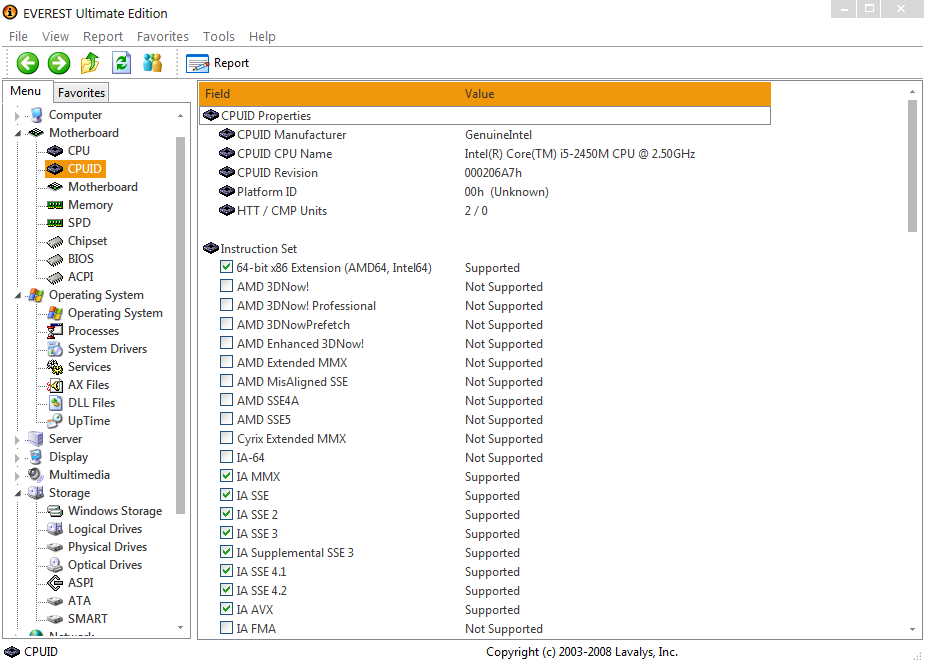
Task: Click the green Back arrow icon
Action: coord(28,63)
